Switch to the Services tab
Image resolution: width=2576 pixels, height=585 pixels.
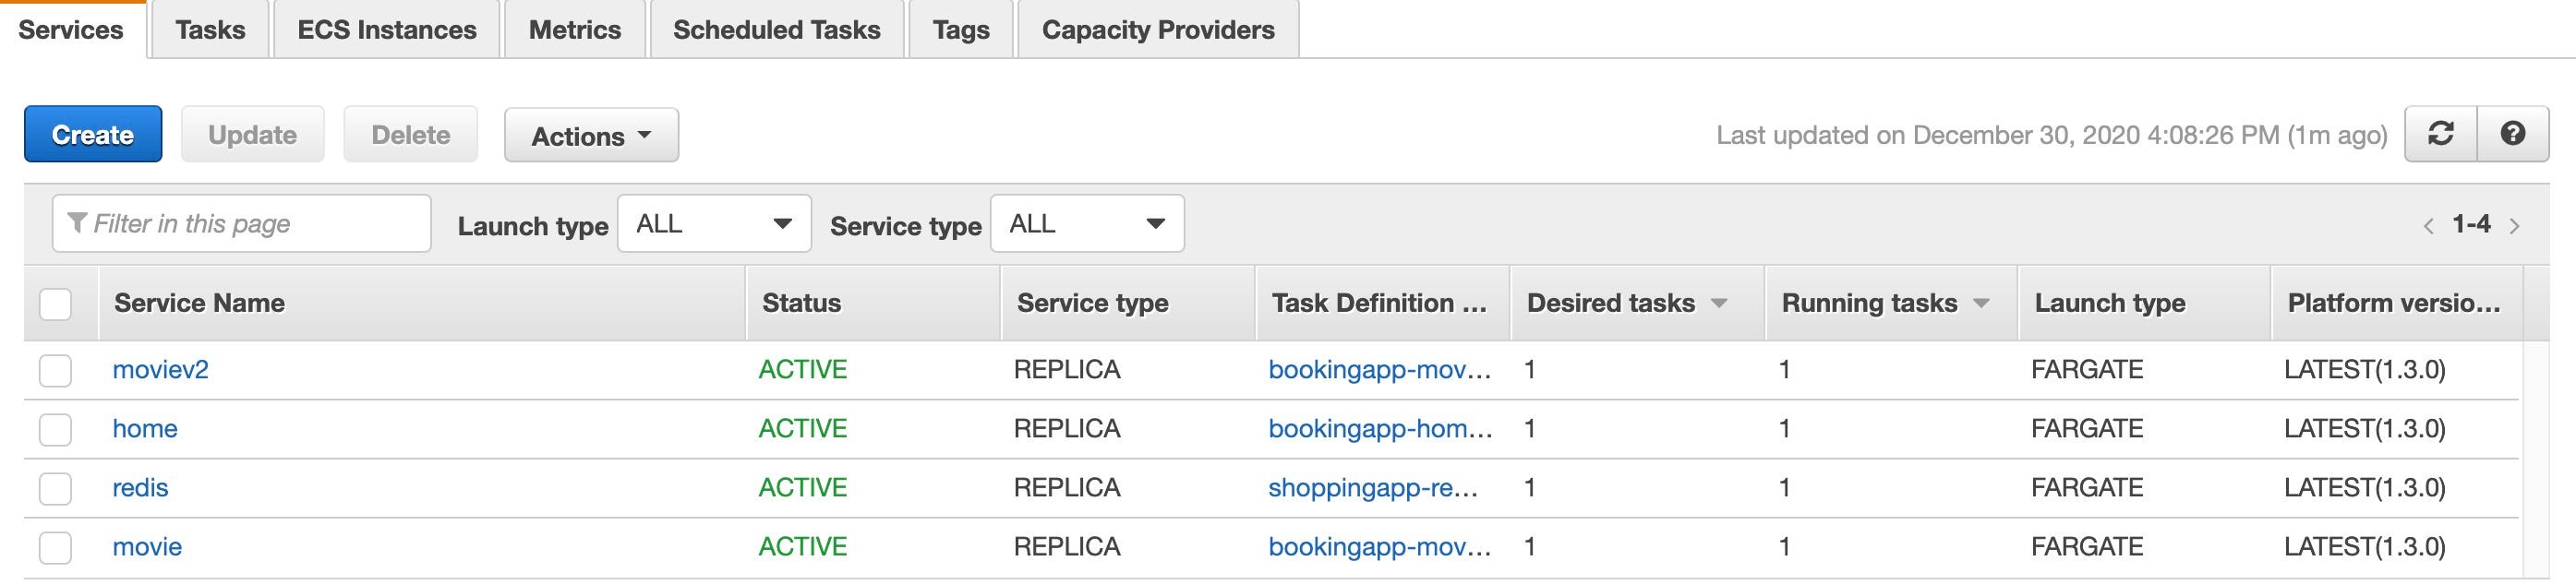point(71,30)
